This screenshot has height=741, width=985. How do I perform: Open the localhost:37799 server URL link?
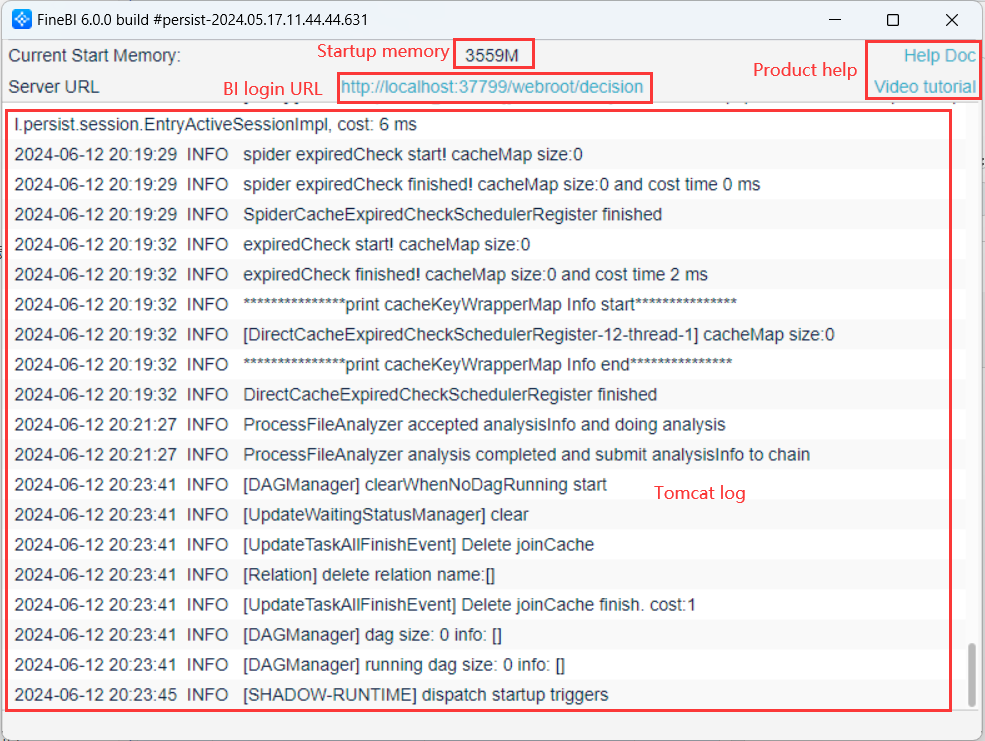pos(492,87)
